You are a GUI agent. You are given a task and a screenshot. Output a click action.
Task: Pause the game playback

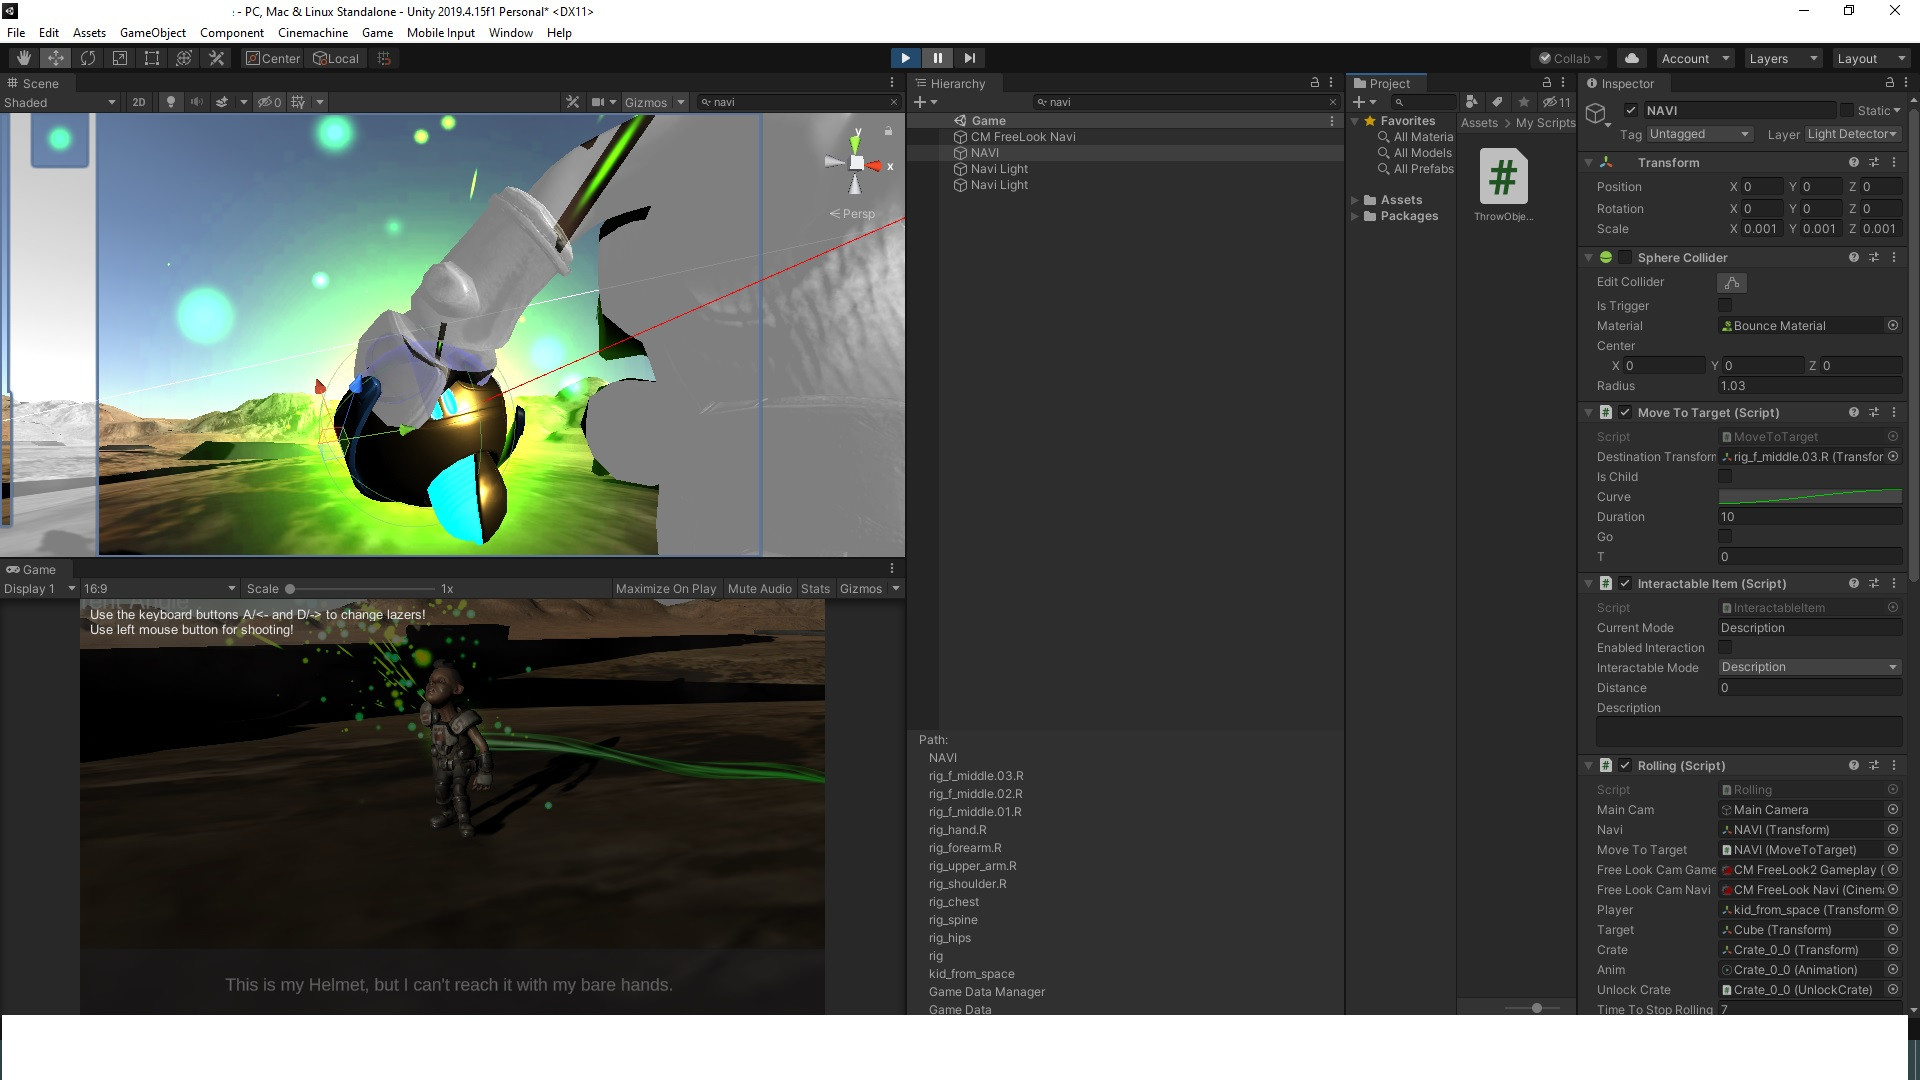tap(937, 58)
